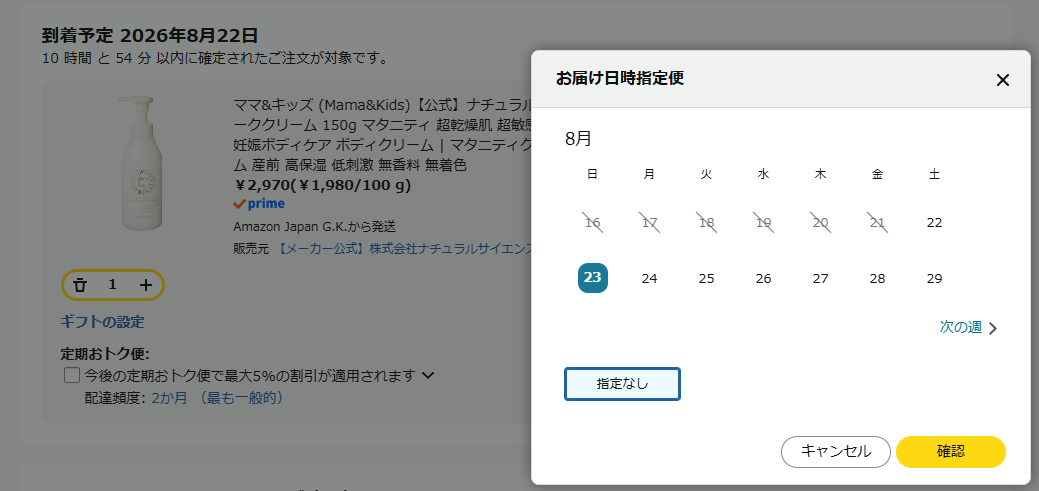Open the メーカー公式 seller link
1039x491 pixels.
404,248
